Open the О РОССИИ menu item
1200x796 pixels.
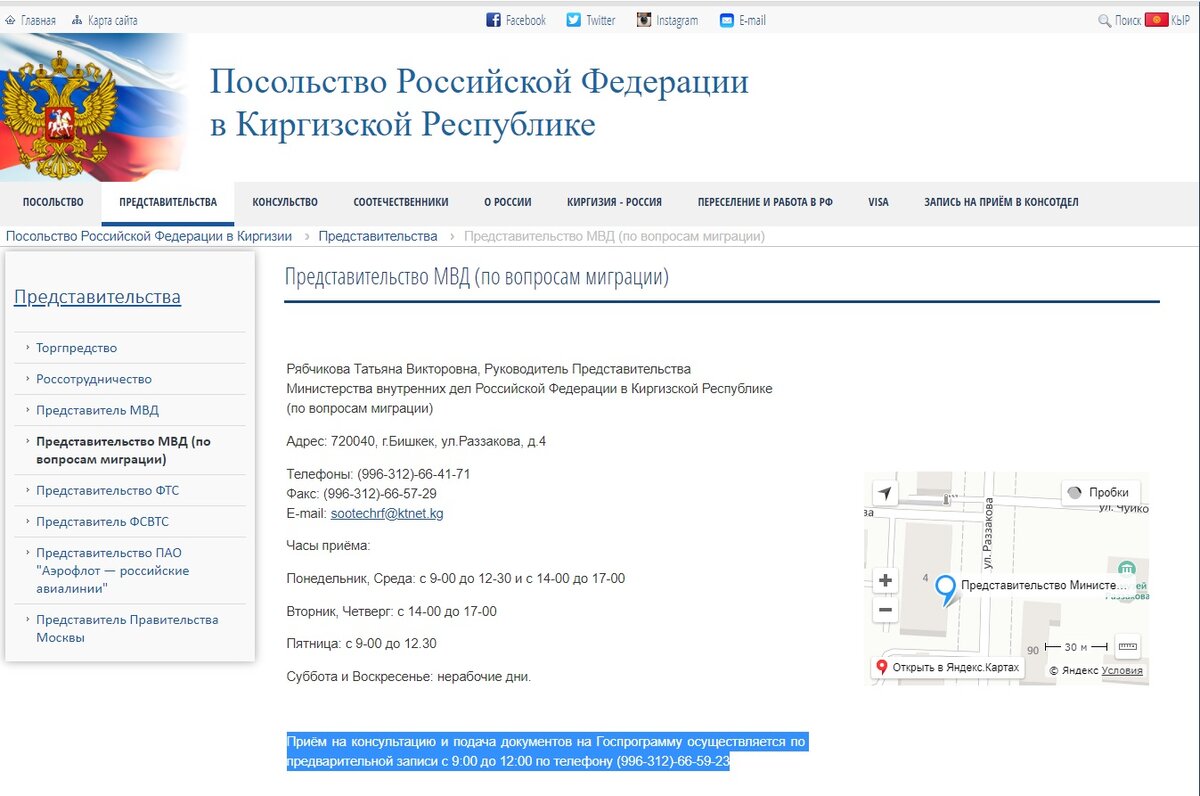[508, 202]
